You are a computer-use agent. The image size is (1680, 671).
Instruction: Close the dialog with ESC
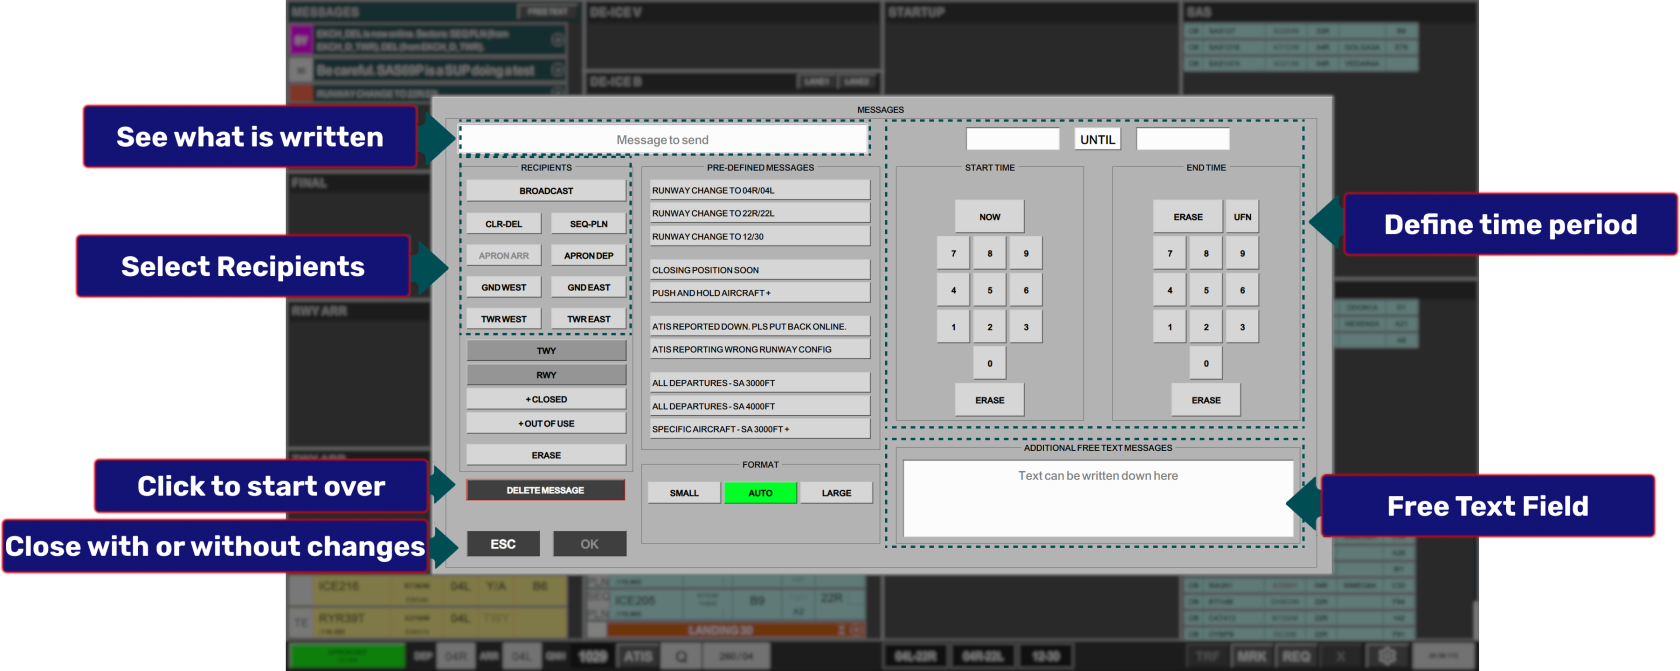[x=503, y=544]
